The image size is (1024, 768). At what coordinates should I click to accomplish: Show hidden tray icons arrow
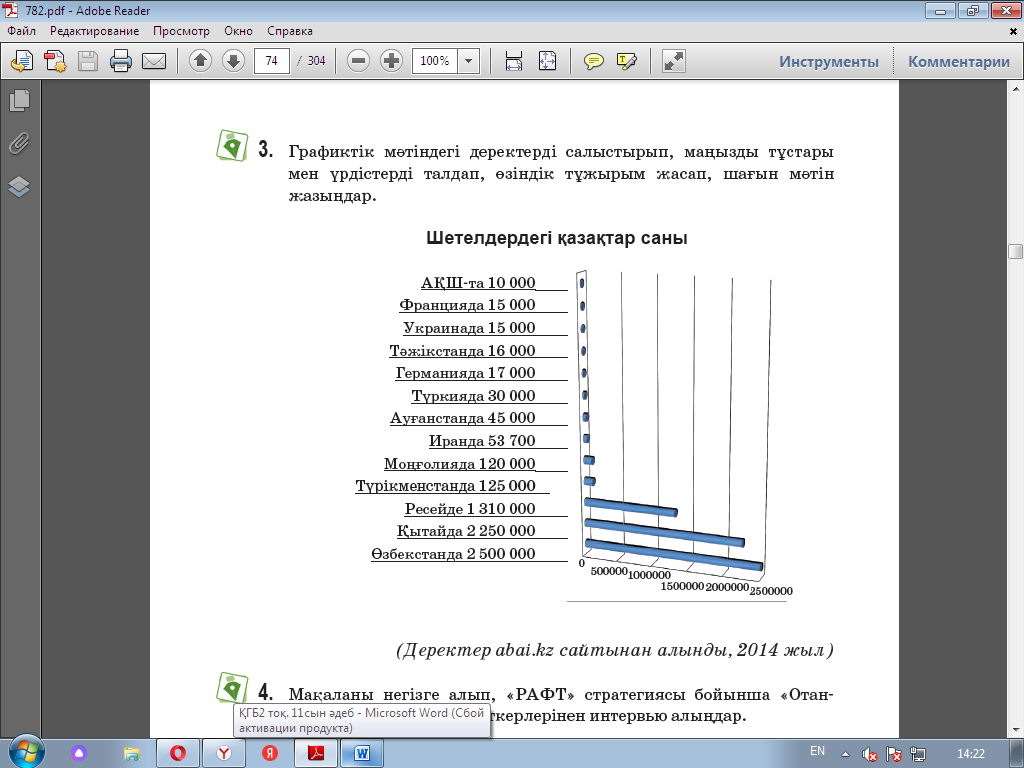(845, 754)
